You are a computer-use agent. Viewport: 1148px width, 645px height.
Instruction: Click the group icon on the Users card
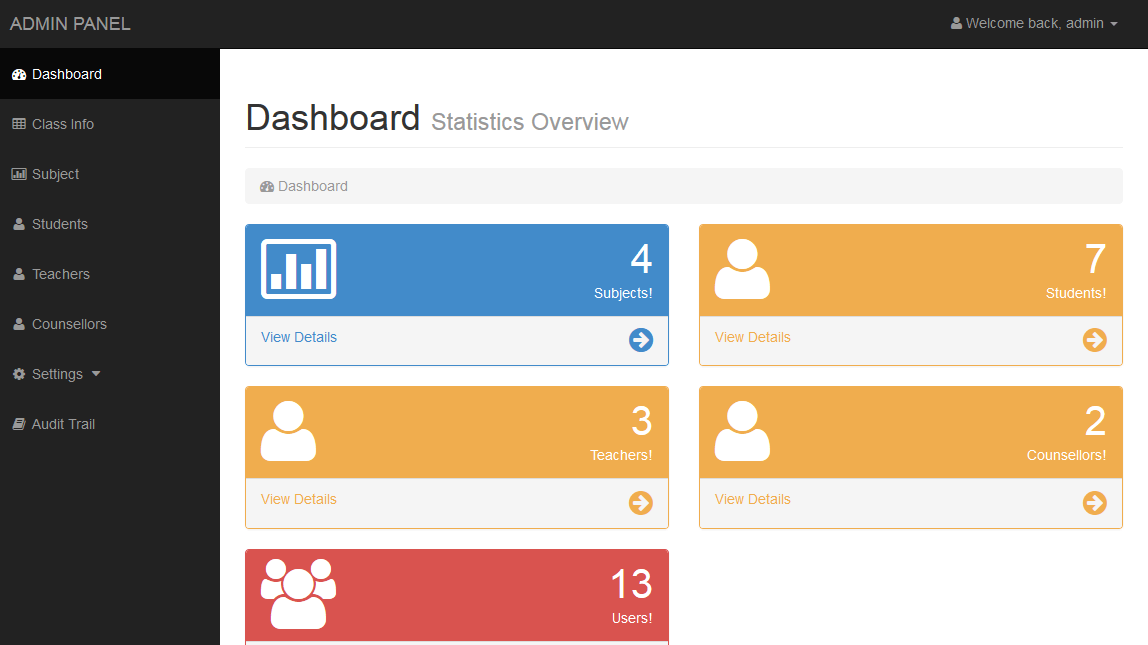coord(297,593)
